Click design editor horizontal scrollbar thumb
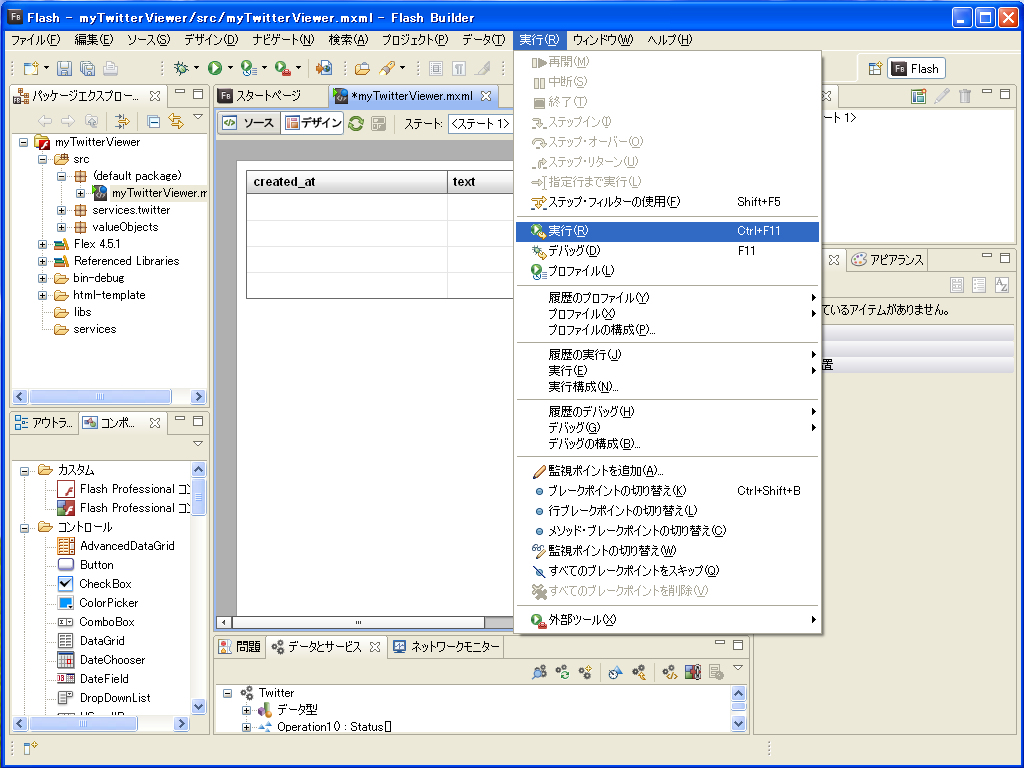This screenshot has width=1024, height=768. coord(358,622)
